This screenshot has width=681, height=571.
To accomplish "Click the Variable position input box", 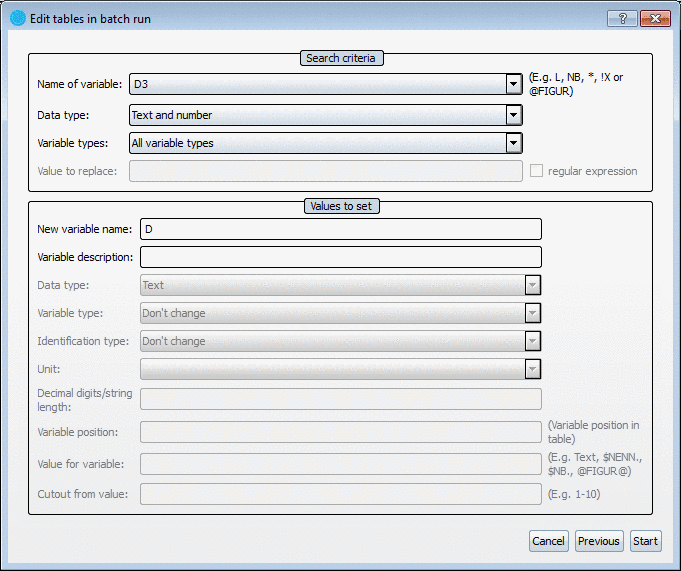I will coord(340,432).
